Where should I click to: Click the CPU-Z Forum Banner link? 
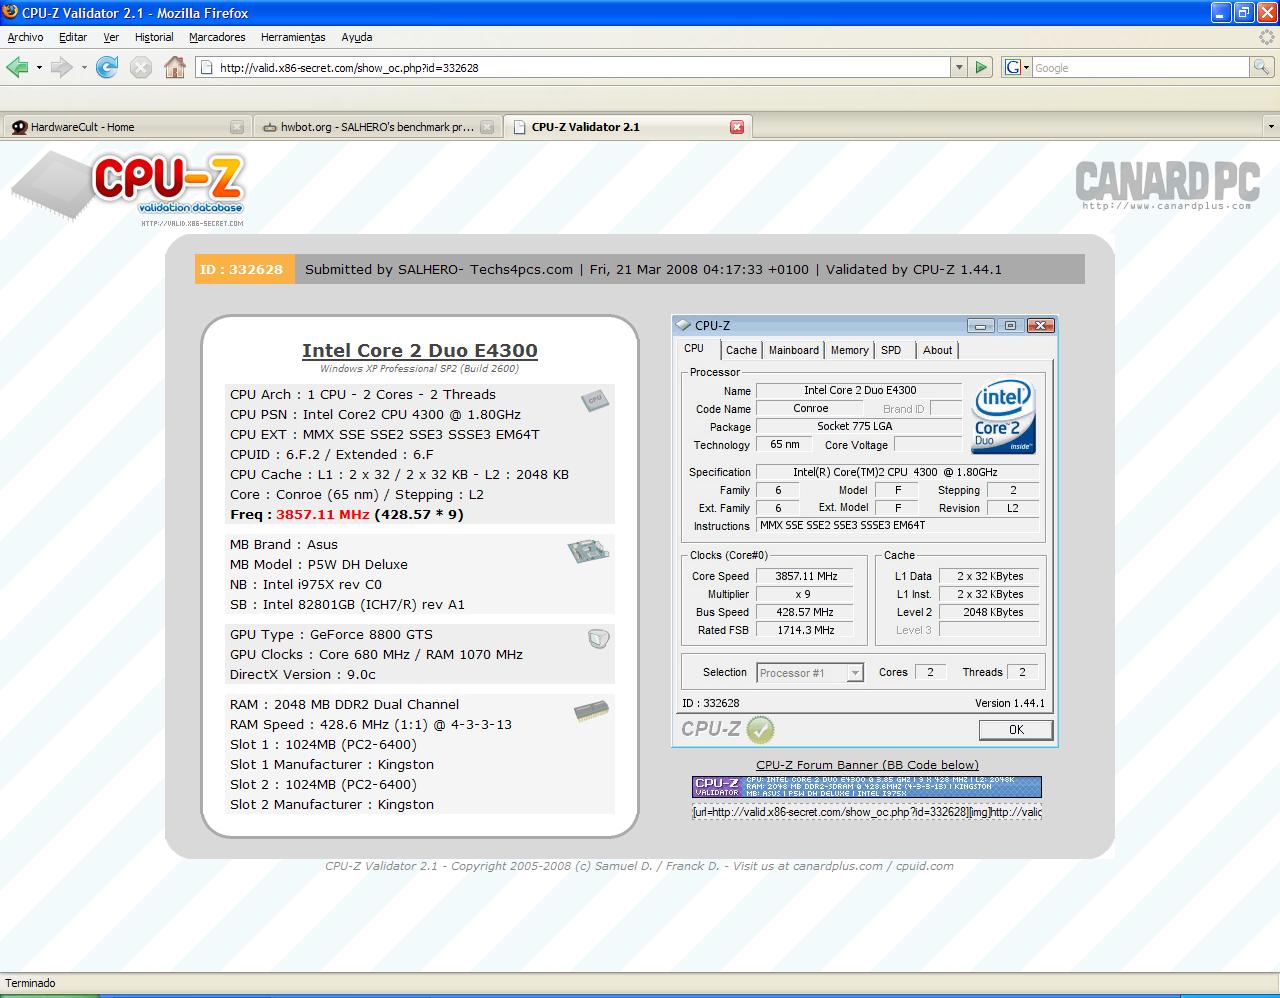point(867,765)
